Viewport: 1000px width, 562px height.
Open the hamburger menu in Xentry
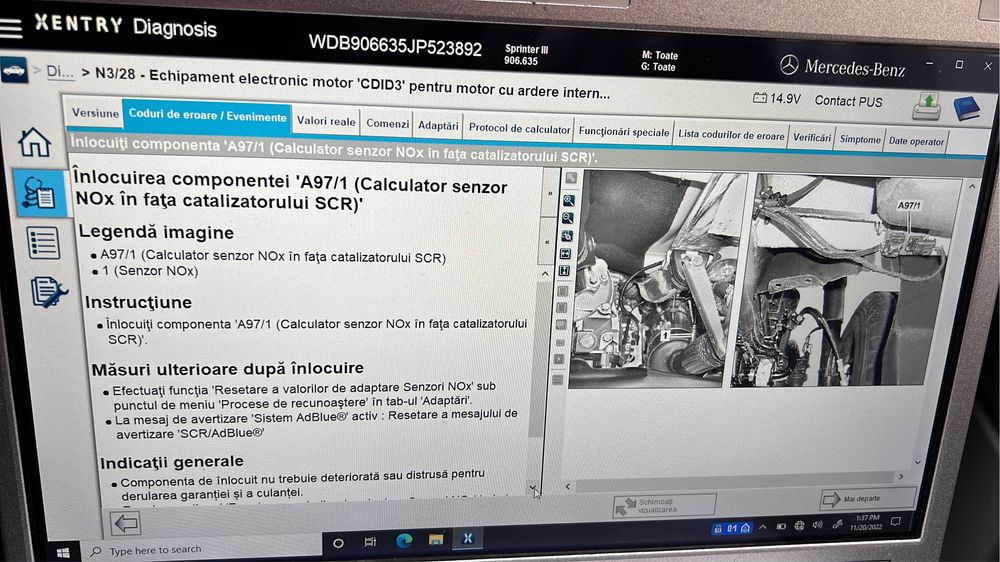pos(11,27)
